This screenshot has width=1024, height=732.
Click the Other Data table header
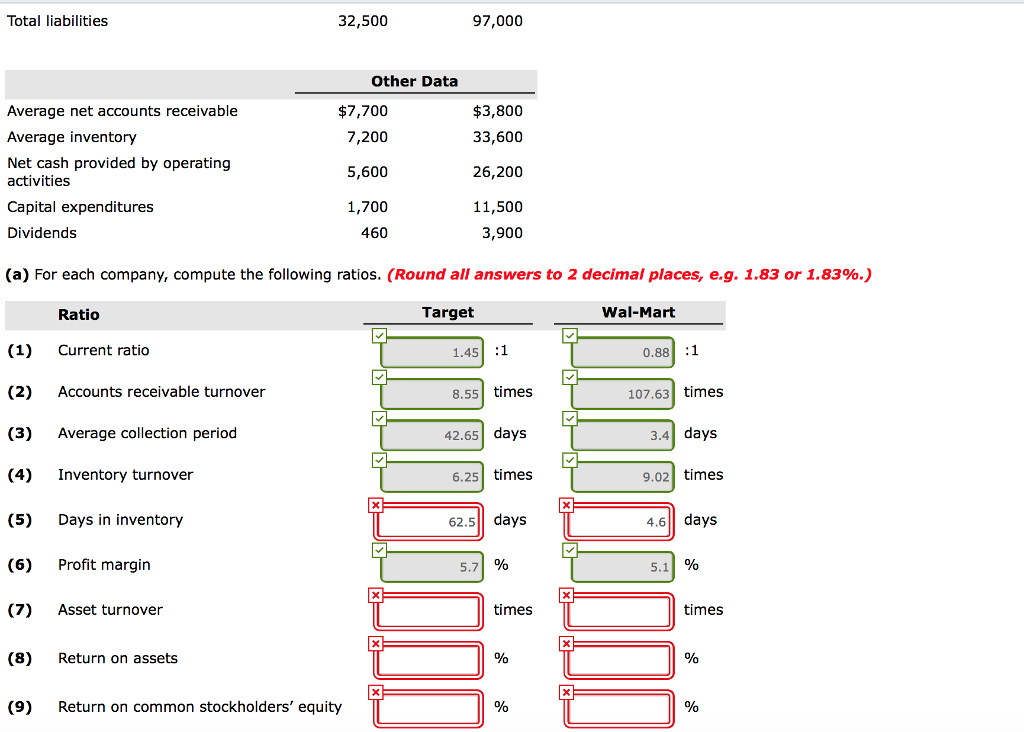pyautogui.click(x=414, y=81)
